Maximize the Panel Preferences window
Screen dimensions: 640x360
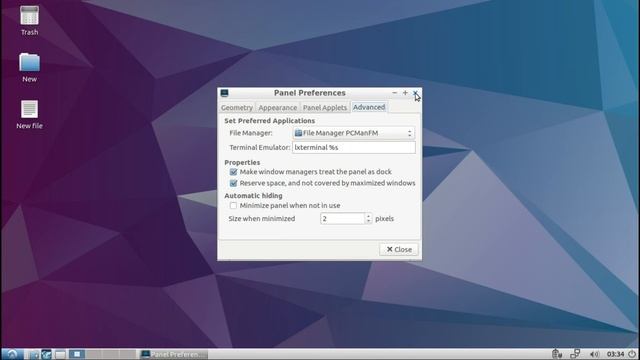click(405, 93)
